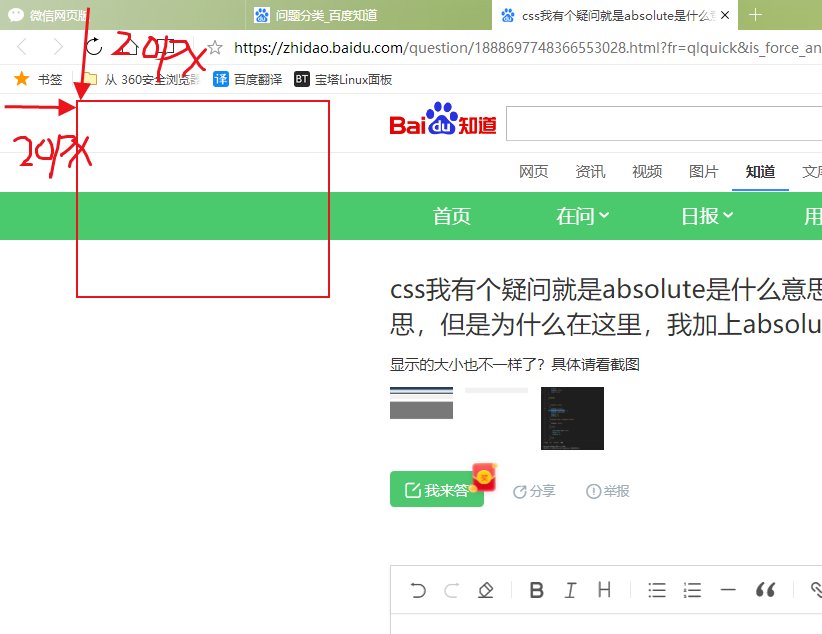Screen dimensions: 822x634
Task: Click the browser back arrow
Action: click(x=20, y=47)
